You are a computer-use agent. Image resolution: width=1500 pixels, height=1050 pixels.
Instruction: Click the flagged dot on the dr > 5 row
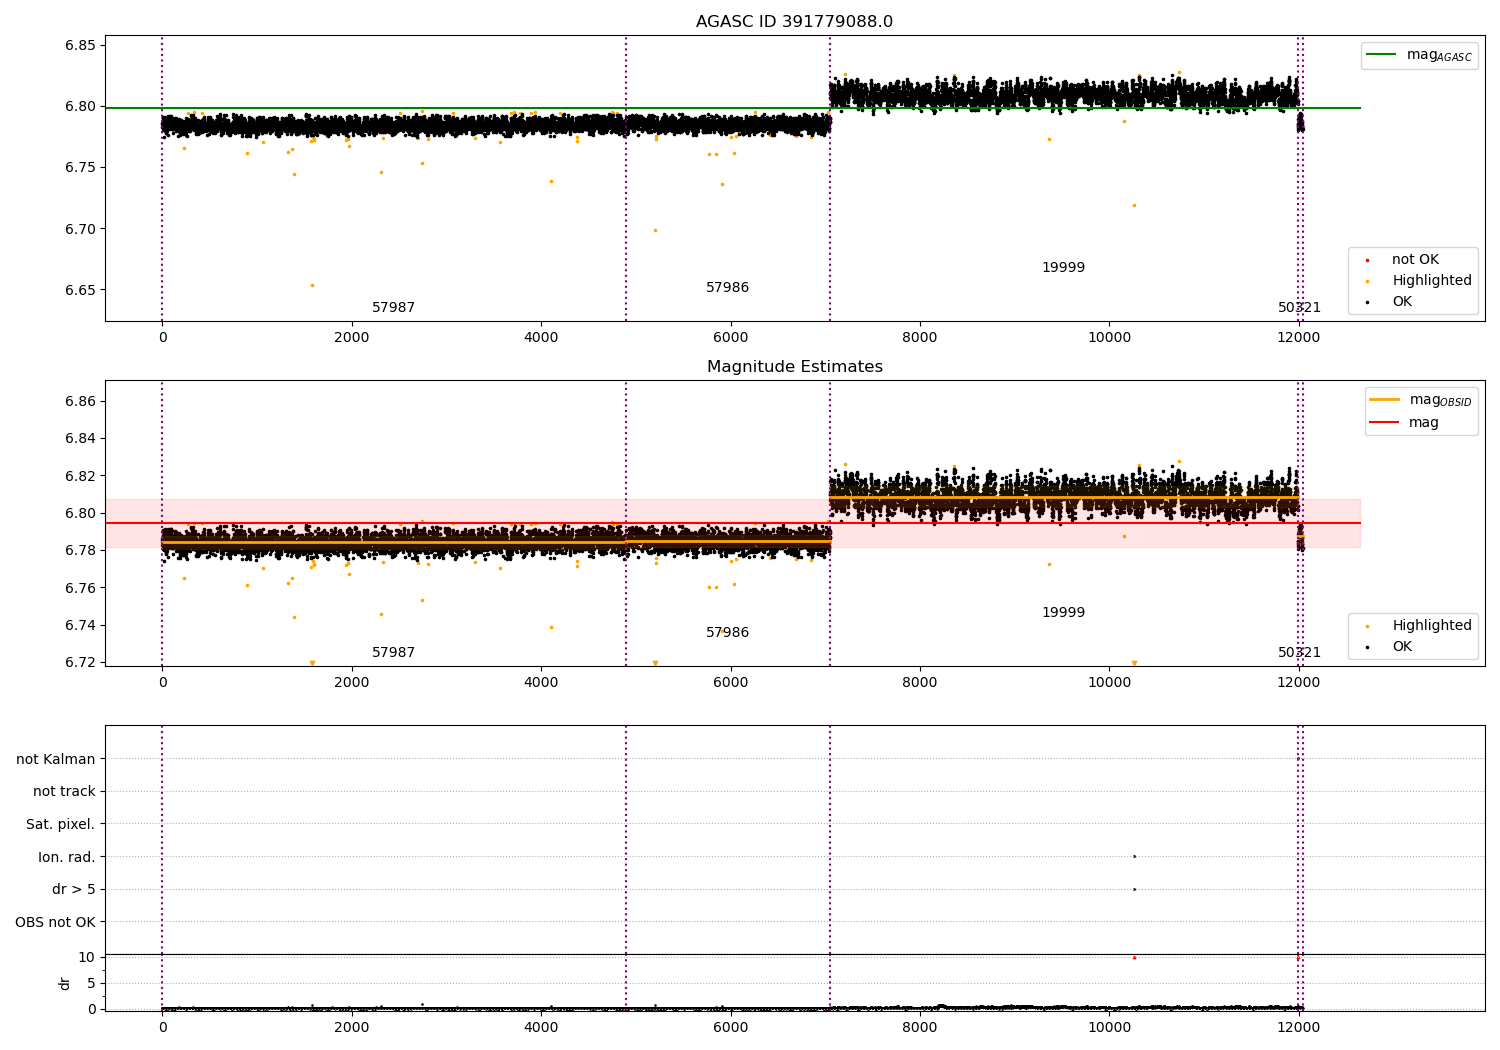[1134, 889]
